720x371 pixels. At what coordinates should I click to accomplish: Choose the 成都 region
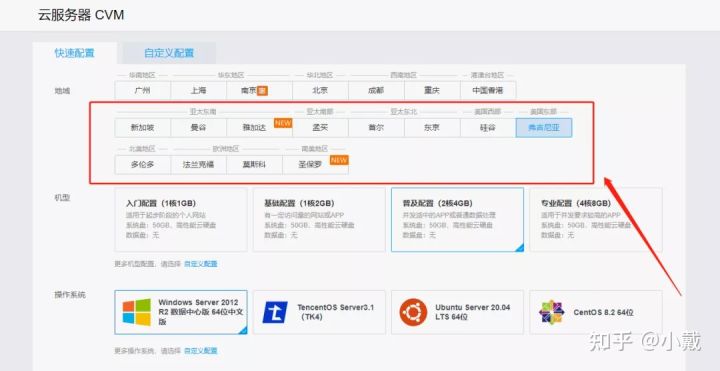(x=376, y=90)
